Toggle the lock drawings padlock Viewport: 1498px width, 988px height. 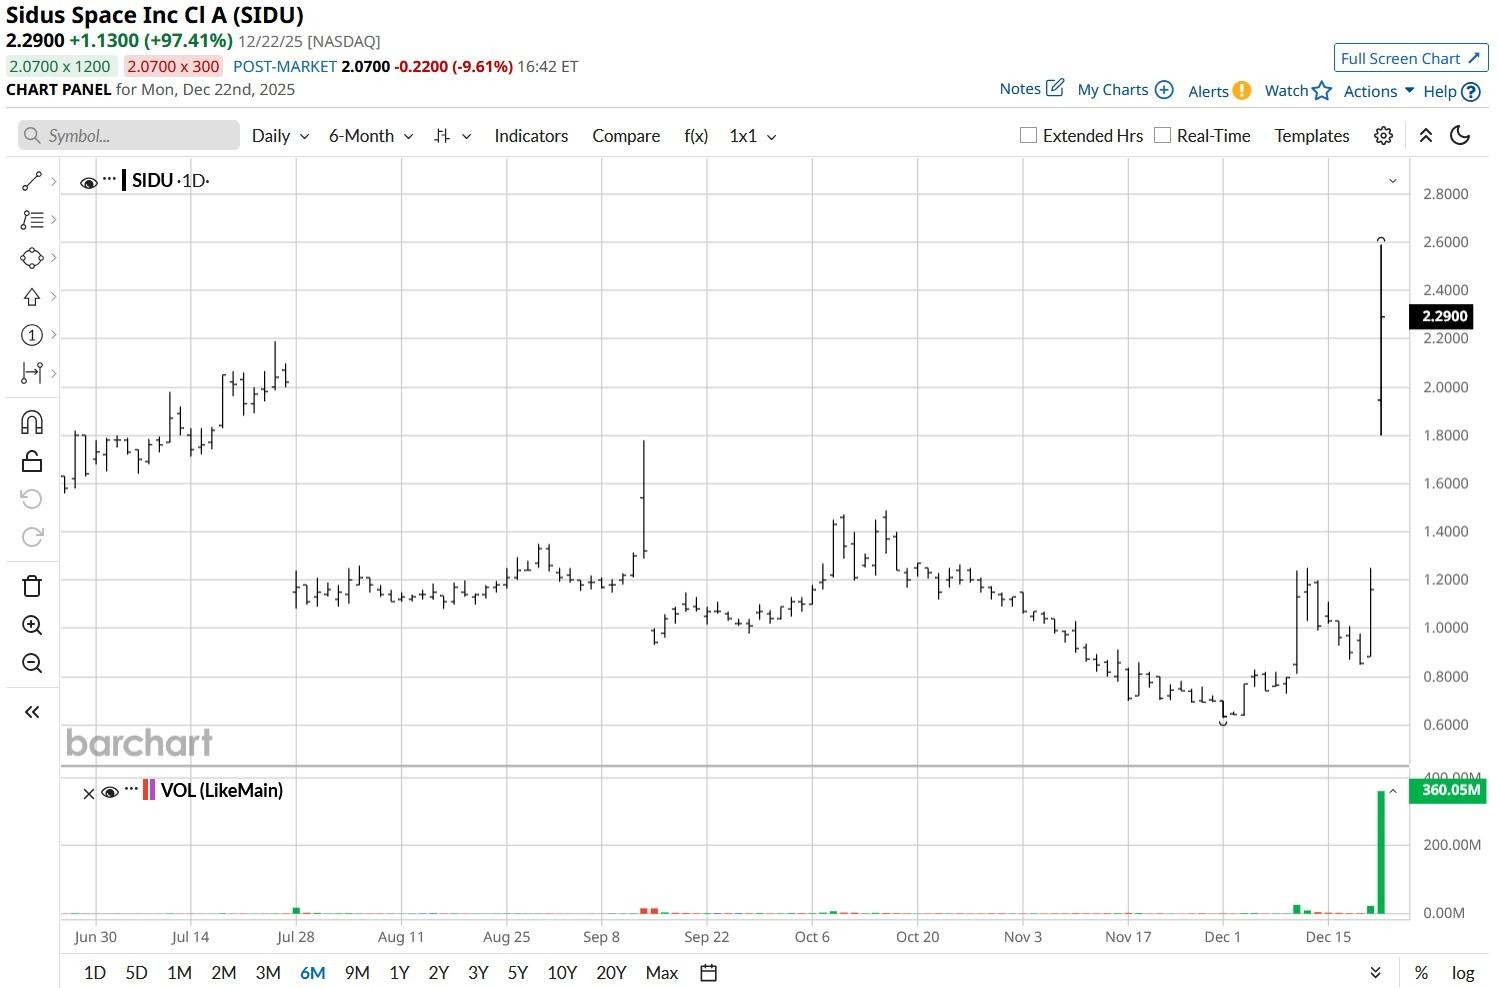31,461
